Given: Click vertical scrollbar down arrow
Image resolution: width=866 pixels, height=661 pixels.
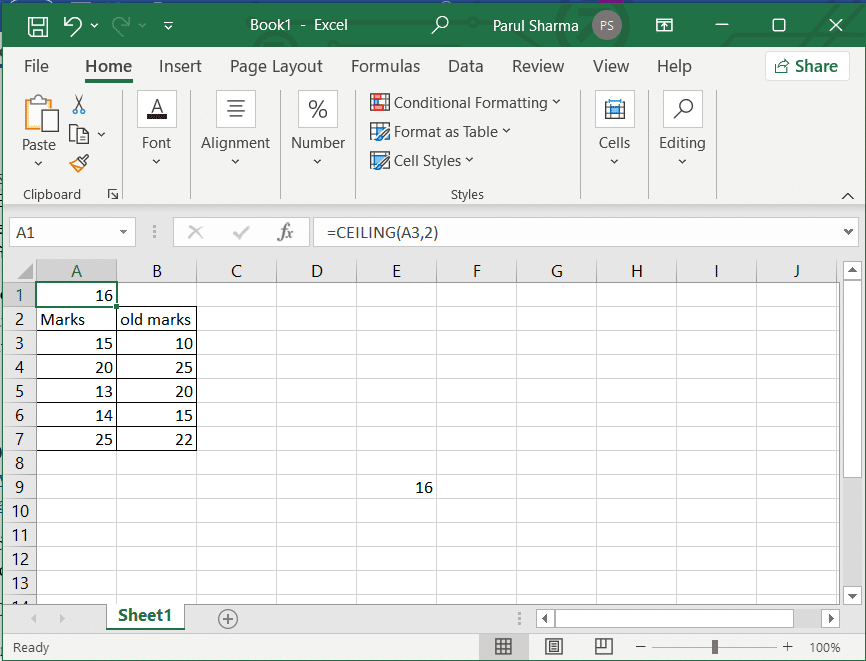Looking at the screenshot, I should point(852,596).
